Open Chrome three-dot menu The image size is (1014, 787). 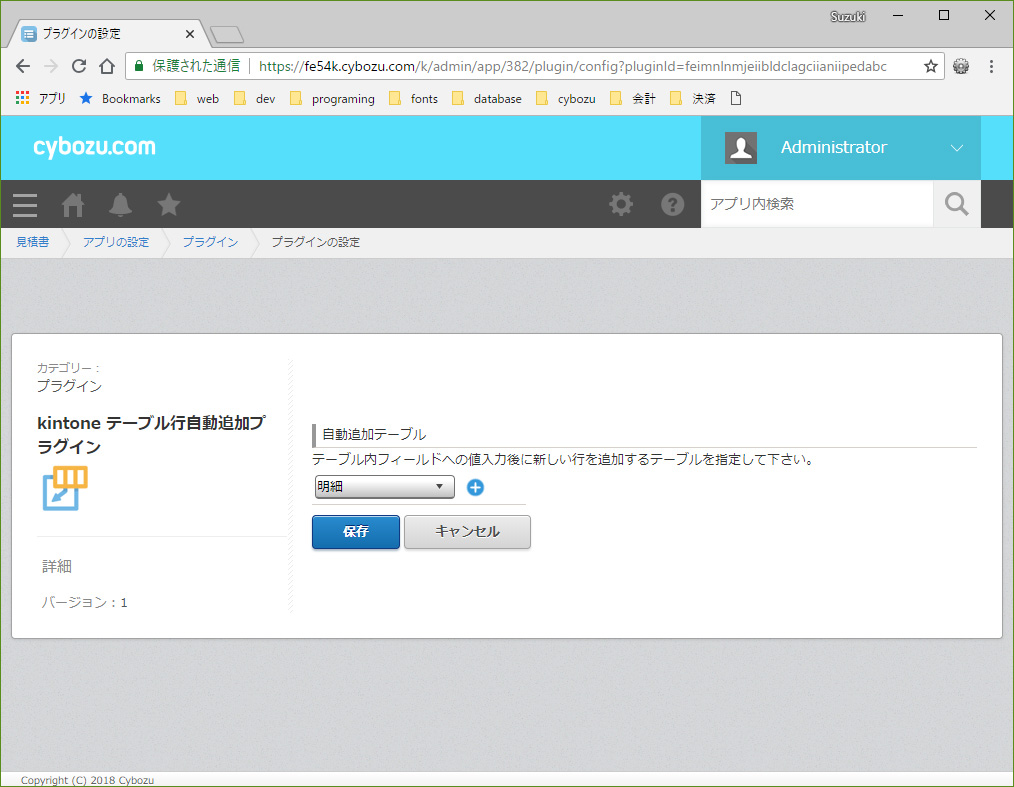tap(991, 66)
